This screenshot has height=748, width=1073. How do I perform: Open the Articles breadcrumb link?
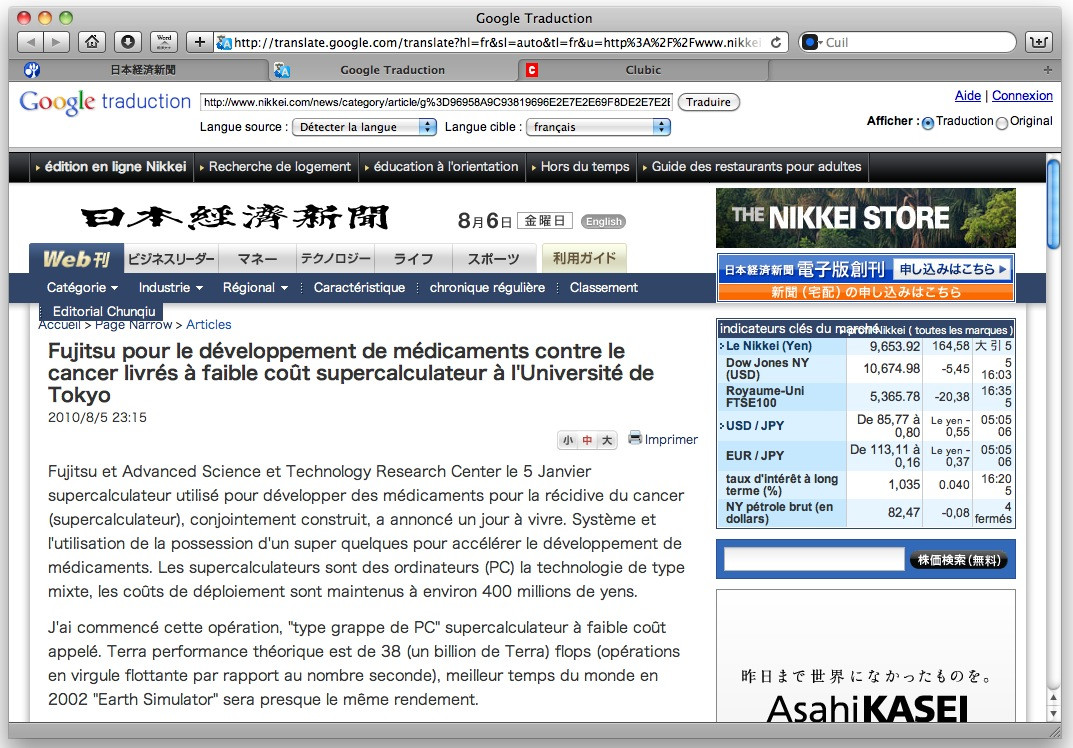tap(209, 324)
